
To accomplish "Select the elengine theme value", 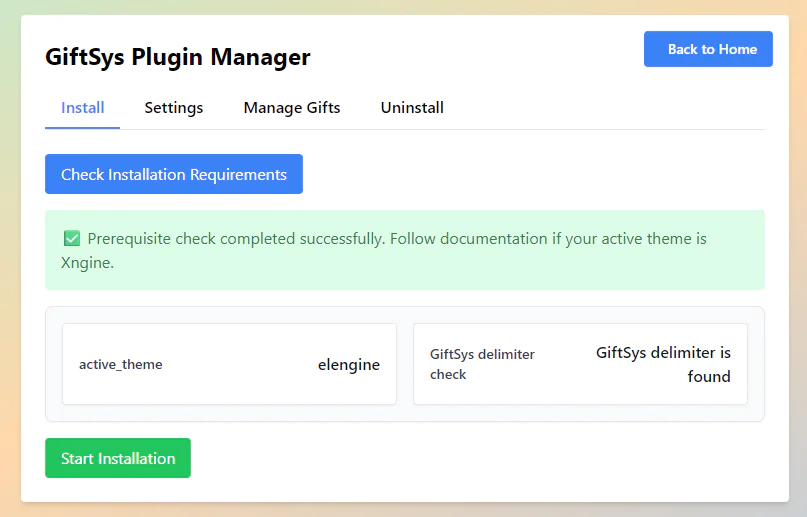I will click(349, 364).
